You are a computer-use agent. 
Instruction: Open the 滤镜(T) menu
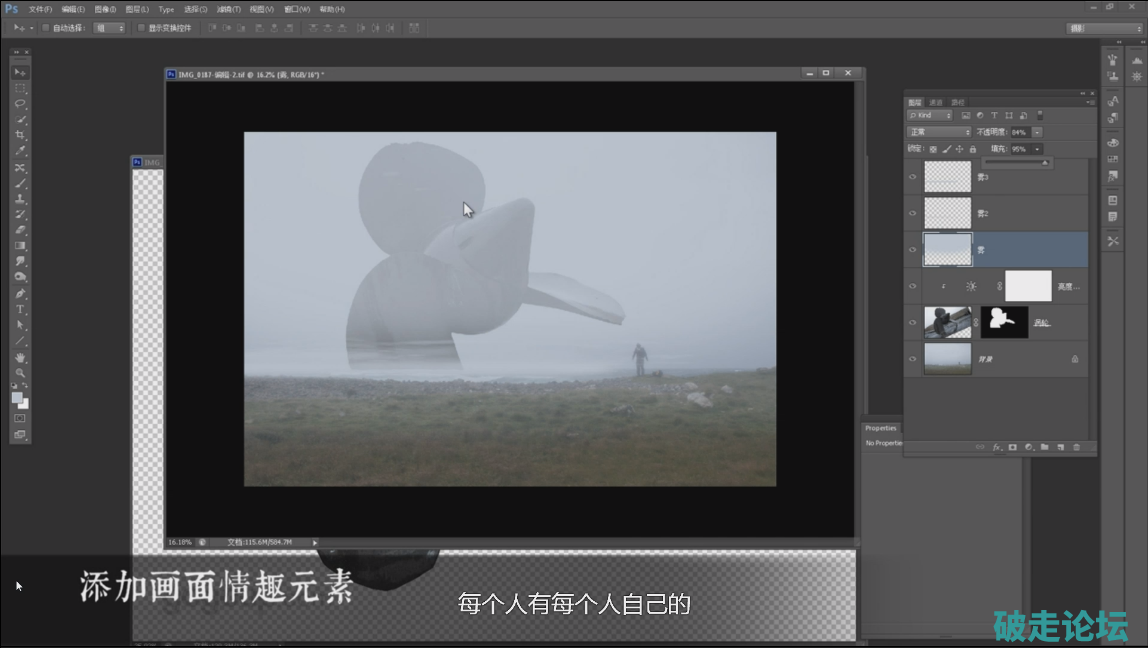tap(228, 9)
